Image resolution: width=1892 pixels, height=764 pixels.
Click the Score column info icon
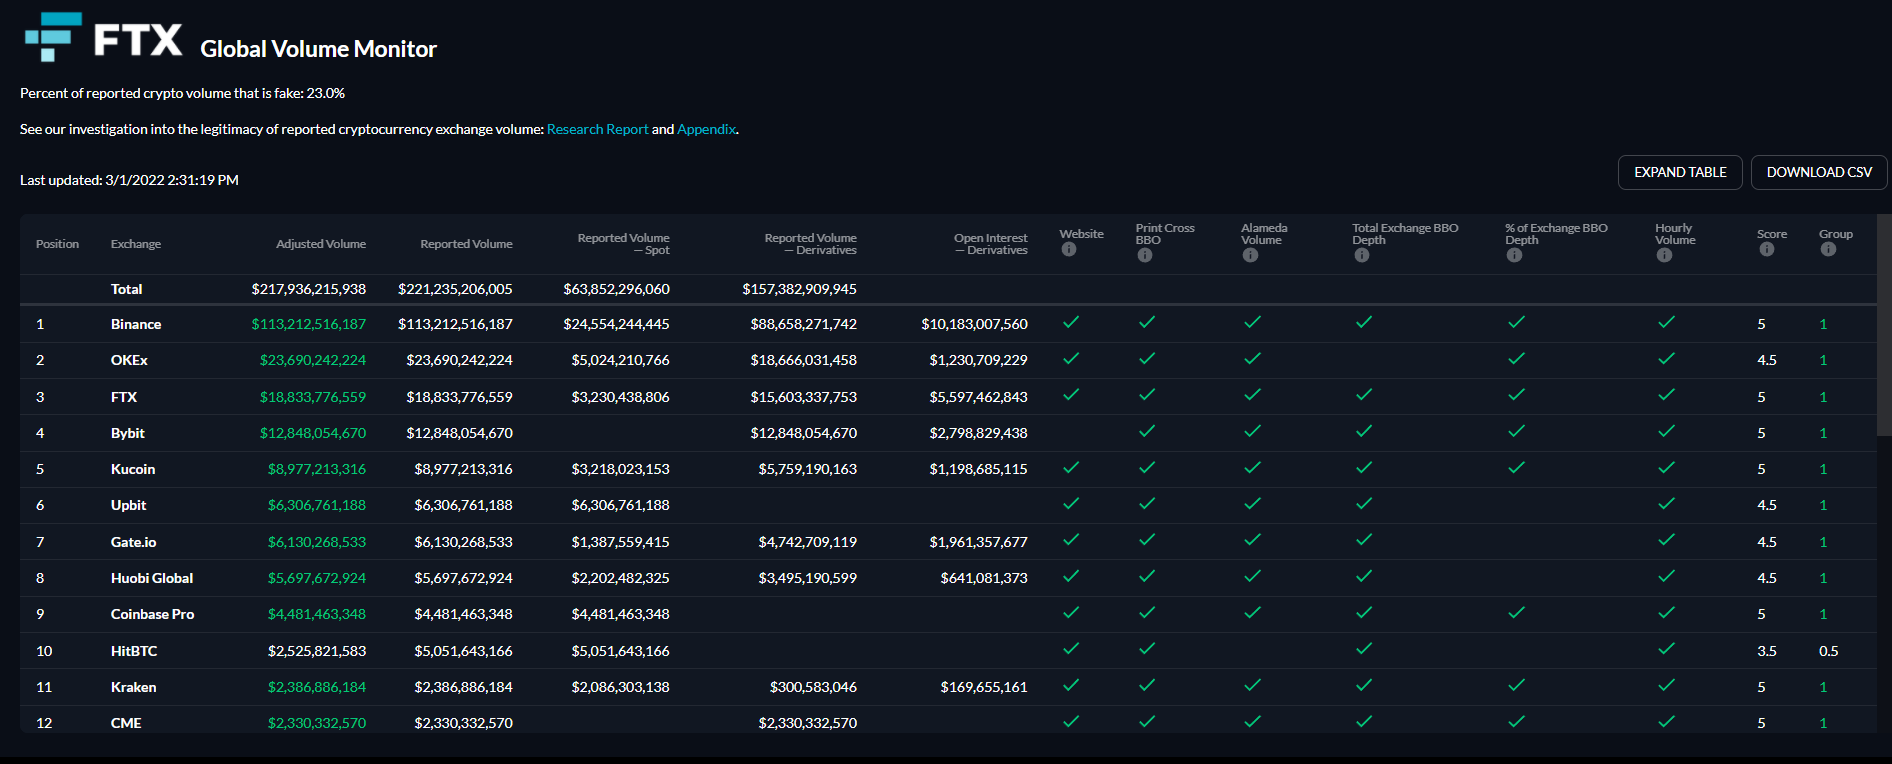[x=1767, y=250]
